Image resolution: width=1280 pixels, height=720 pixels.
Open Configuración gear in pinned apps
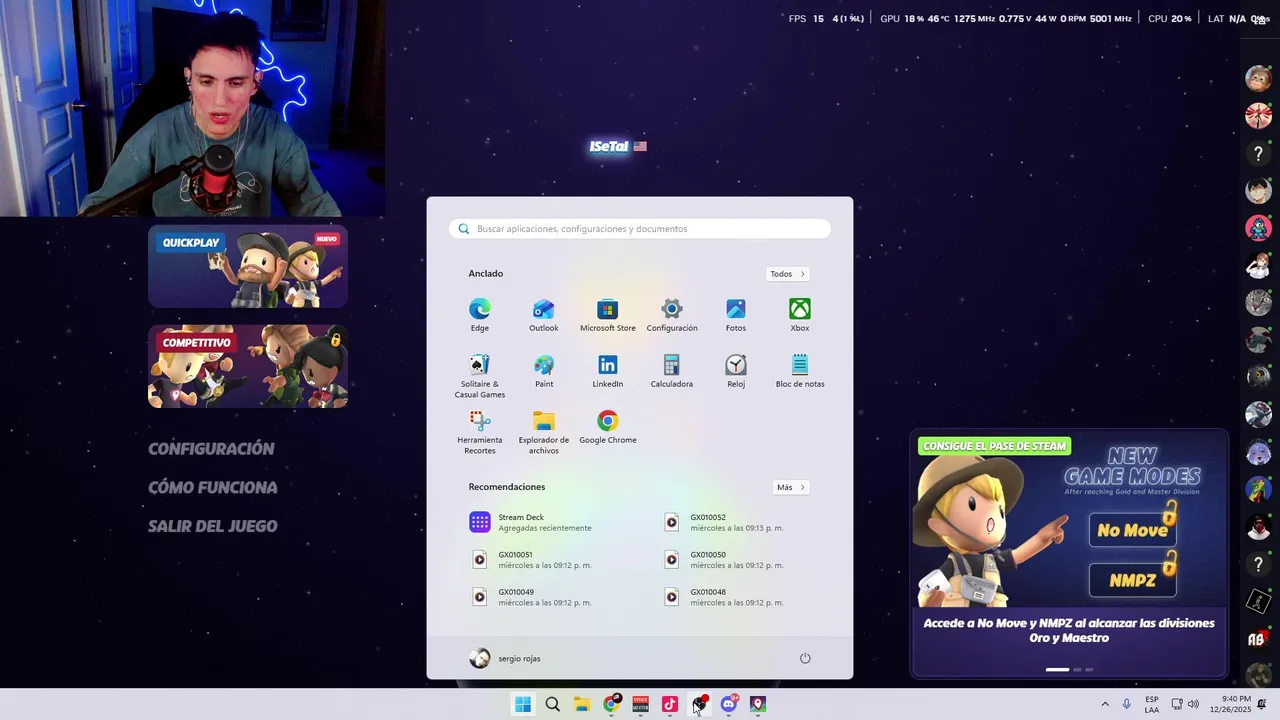pyautogui.click(x=672, y=314)
